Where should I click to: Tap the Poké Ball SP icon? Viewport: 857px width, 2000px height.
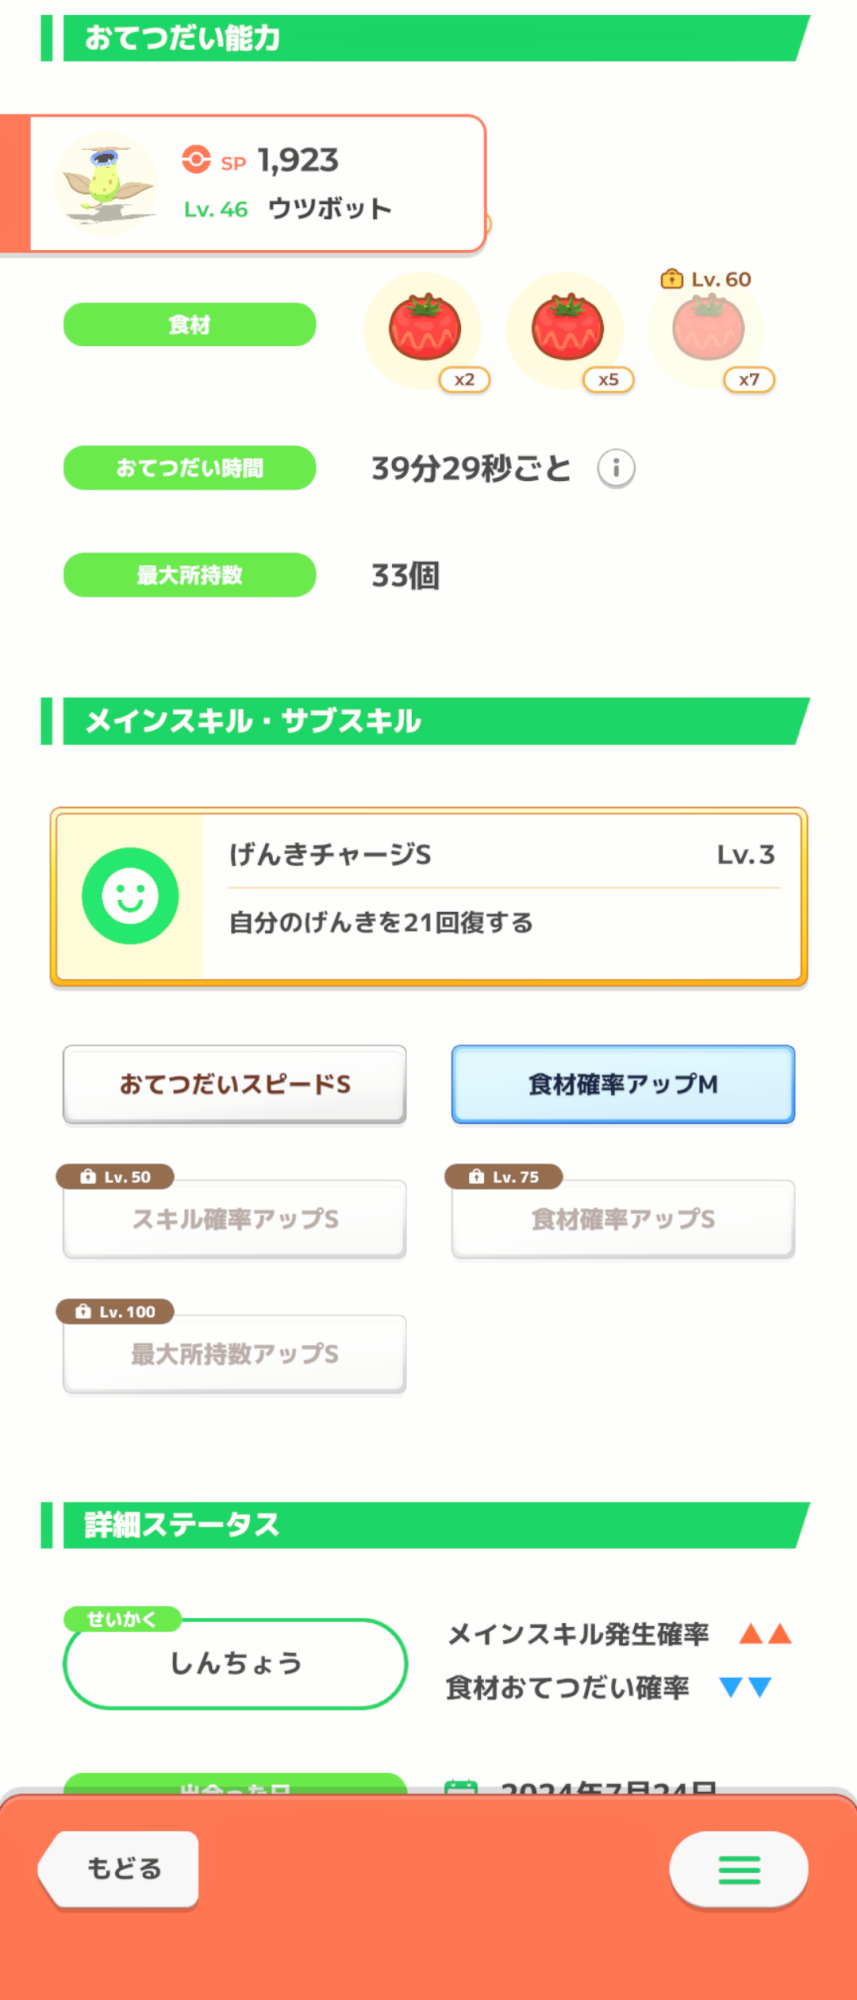pyautogui.click(x=196, y=160)
